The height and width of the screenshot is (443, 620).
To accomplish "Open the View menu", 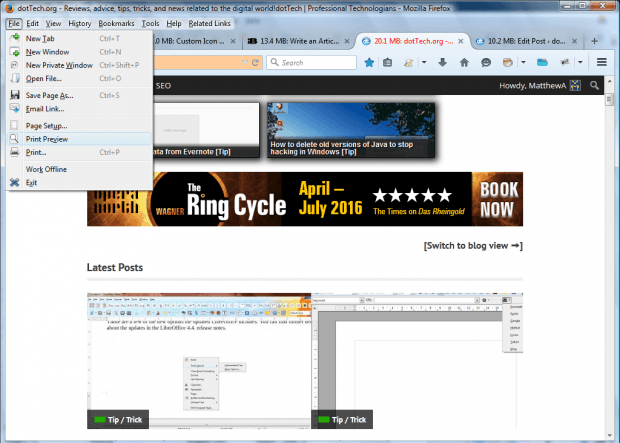I will (53, 24).
